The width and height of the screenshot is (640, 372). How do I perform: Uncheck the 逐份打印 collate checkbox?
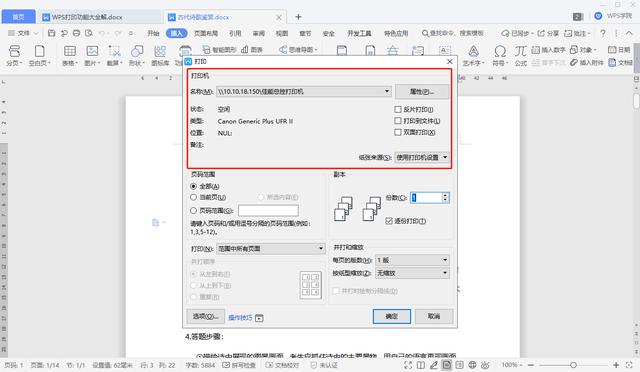click(x=389, y=221)
